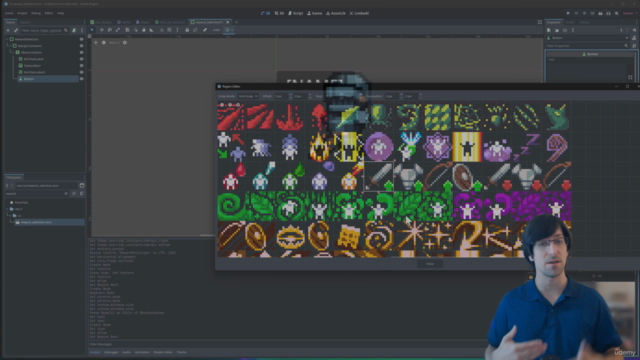Select the flame sprite in Region Editor
The height and width of the screenshot is (360, 640).
pyautogui.click(x=319, y=147)
